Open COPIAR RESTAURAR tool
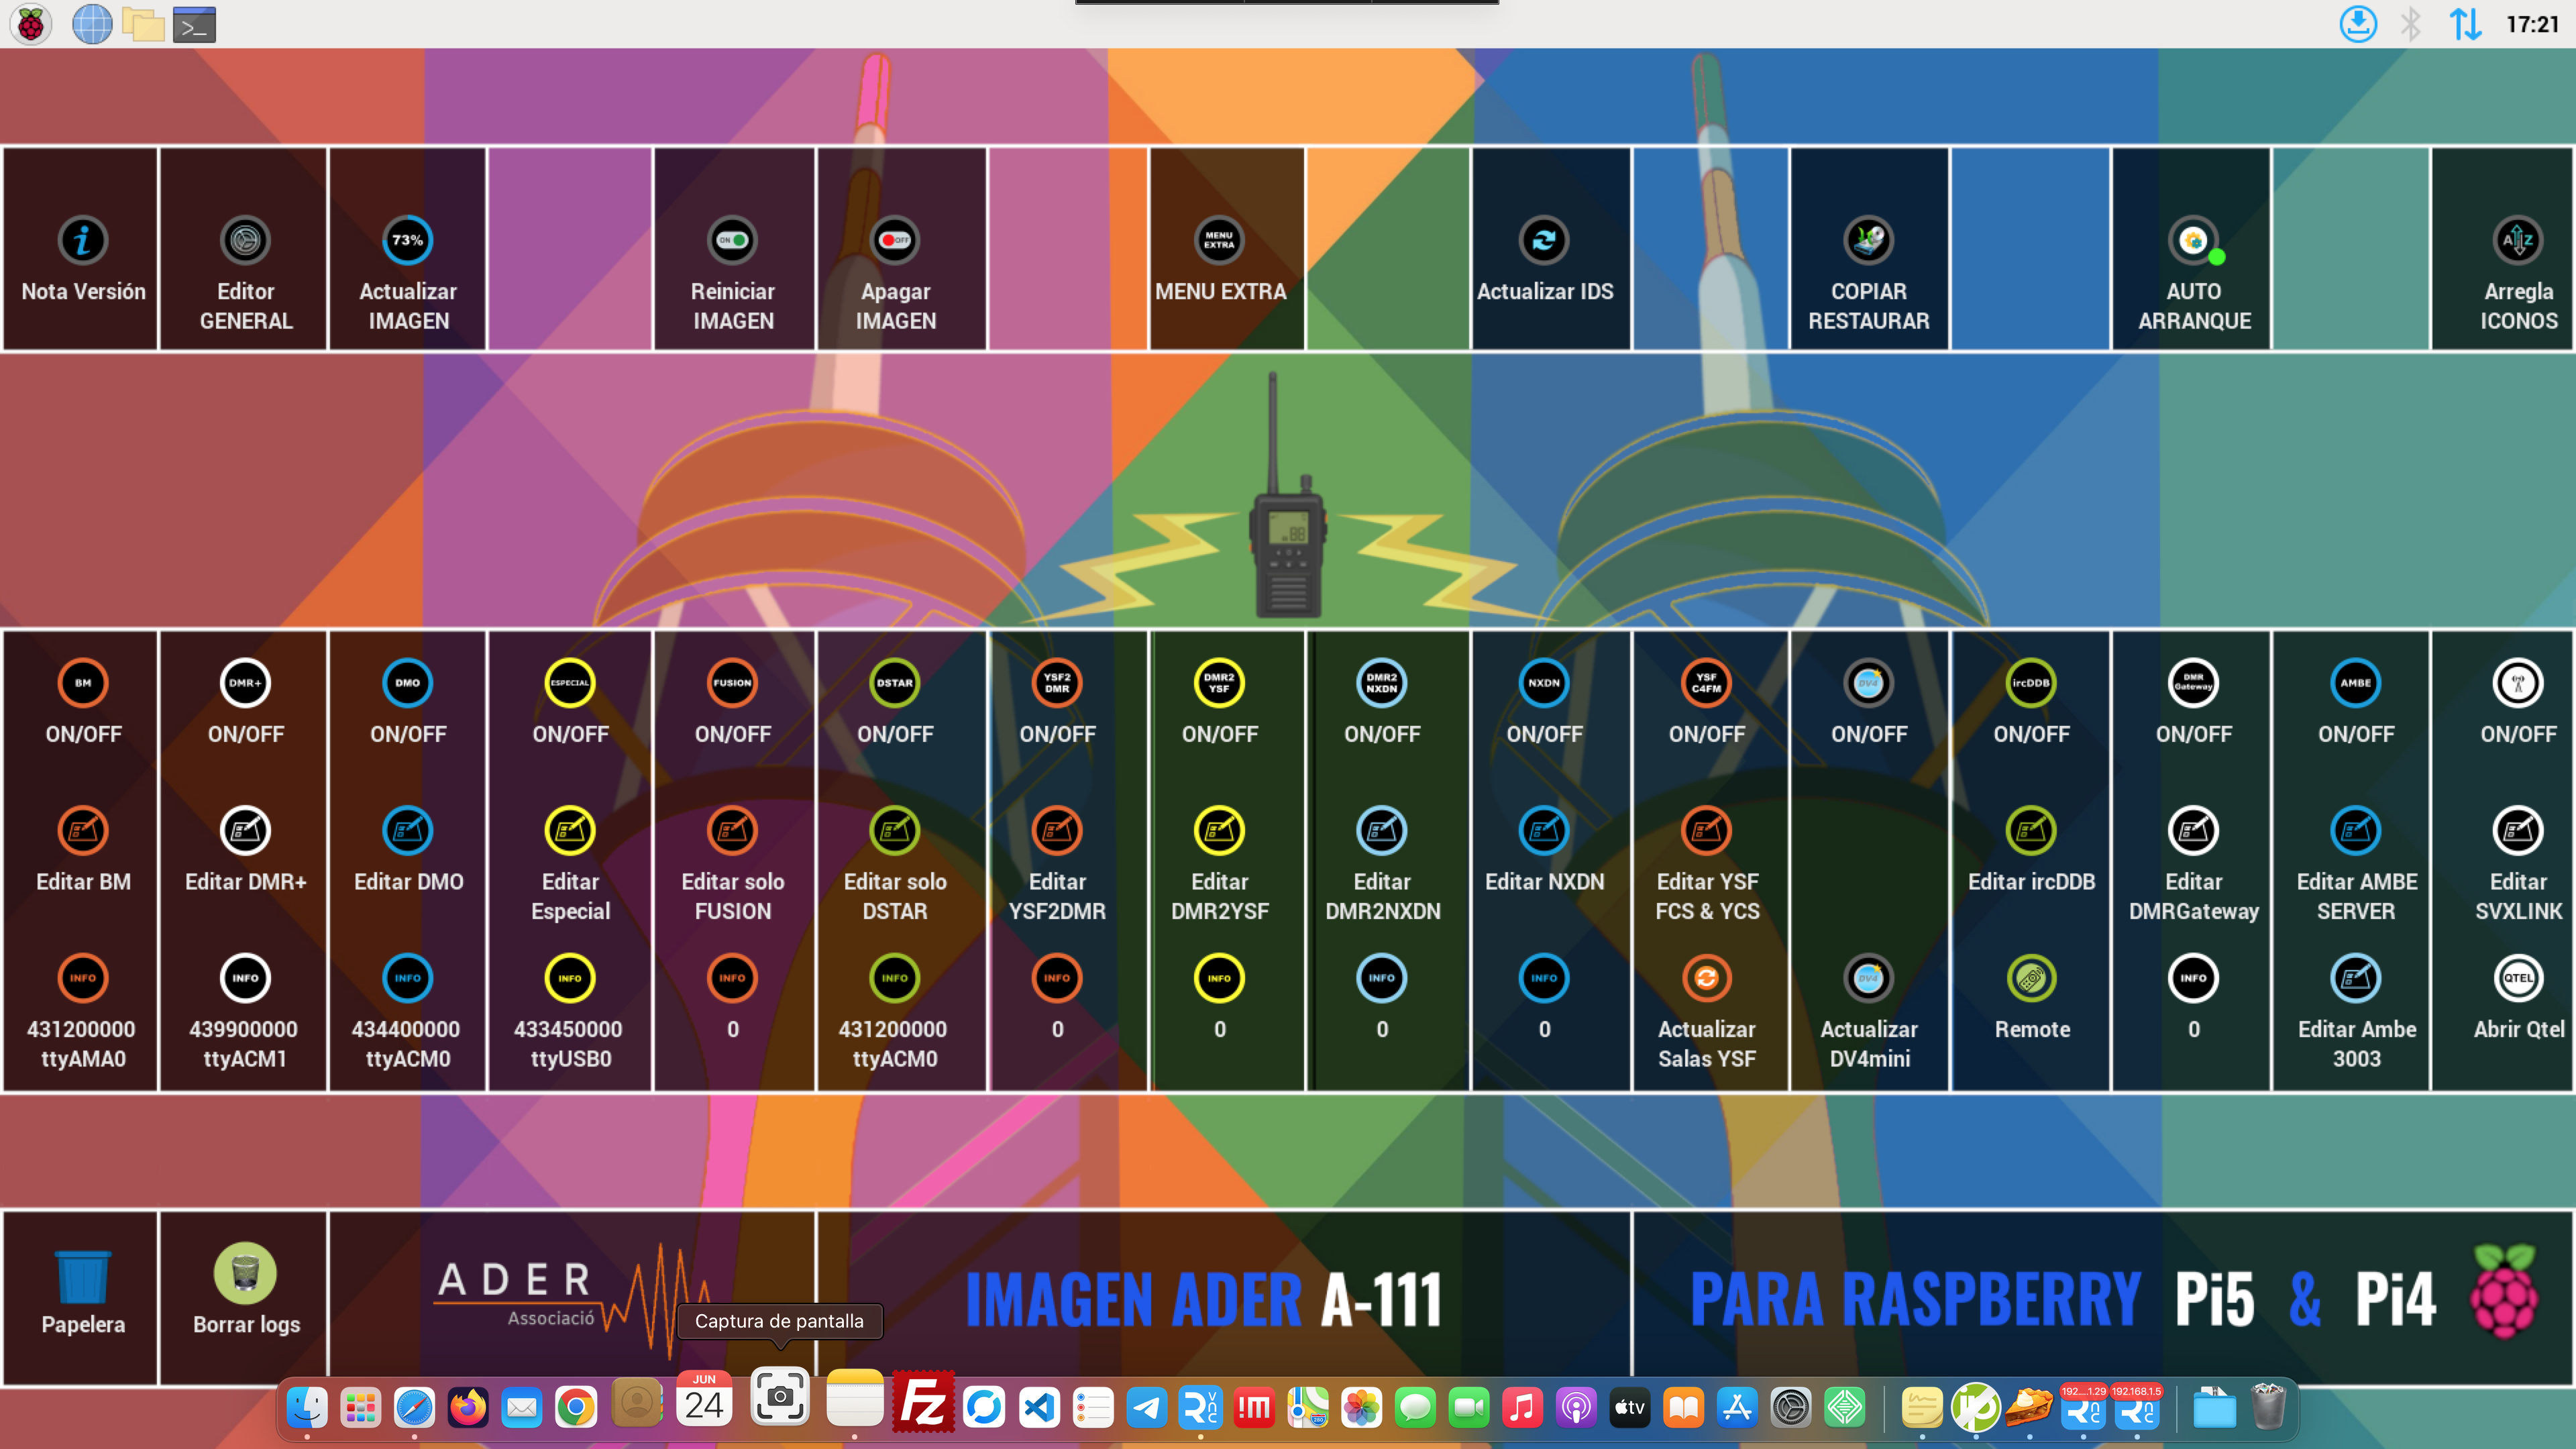Screen dimensions: 2576x1449 (1868, 240)
